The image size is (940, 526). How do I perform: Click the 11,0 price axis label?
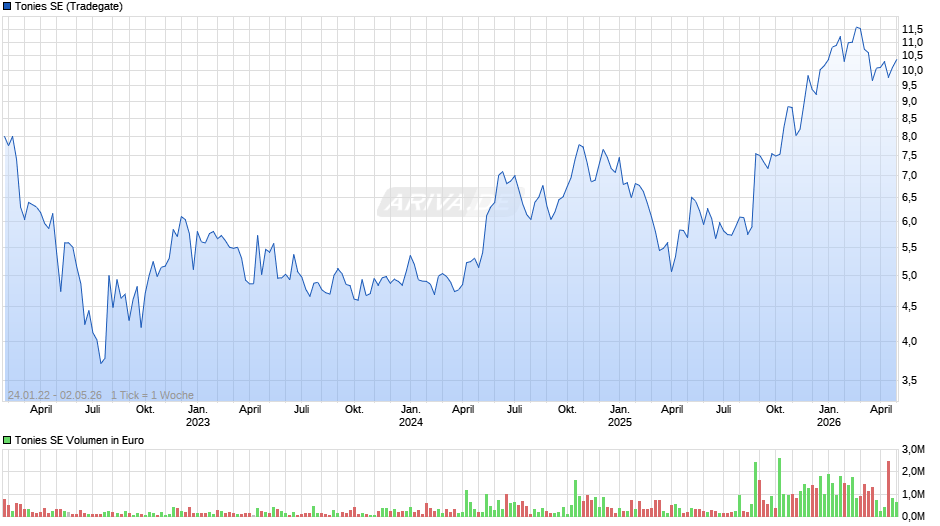click(912, 43)
